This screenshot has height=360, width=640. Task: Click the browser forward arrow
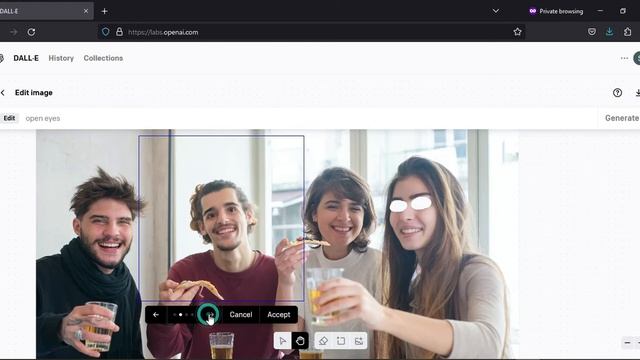[x=13, y=32]
